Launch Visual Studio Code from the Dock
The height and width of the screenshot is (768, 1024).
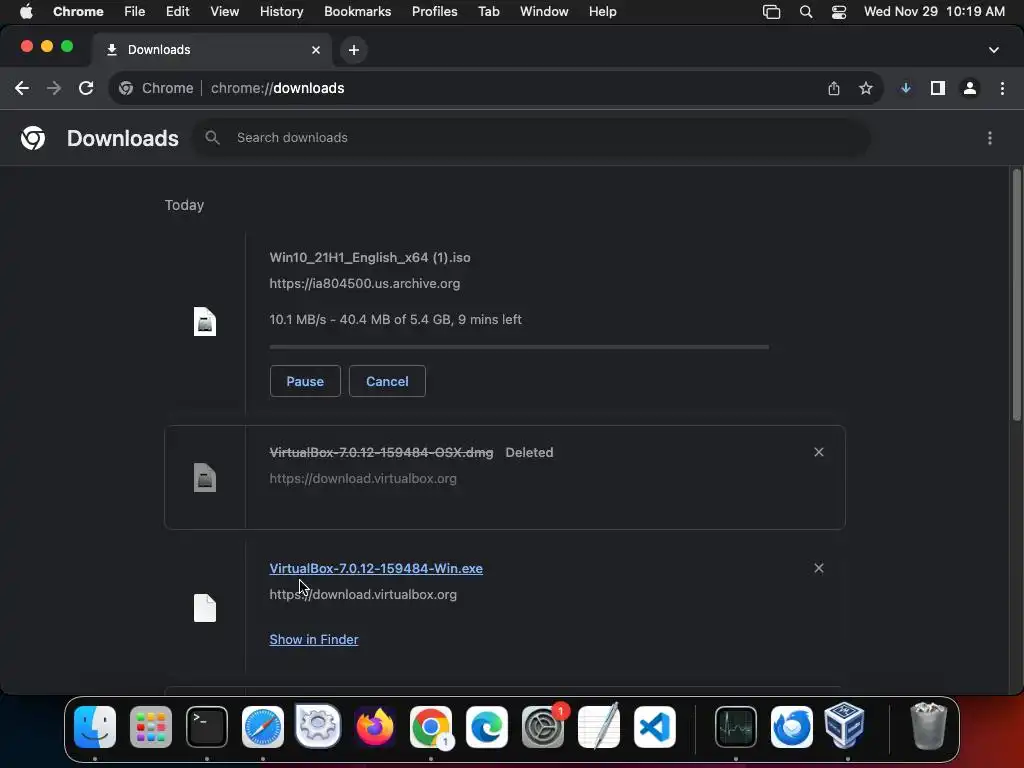pyautogui.click(x=654, y=727)
